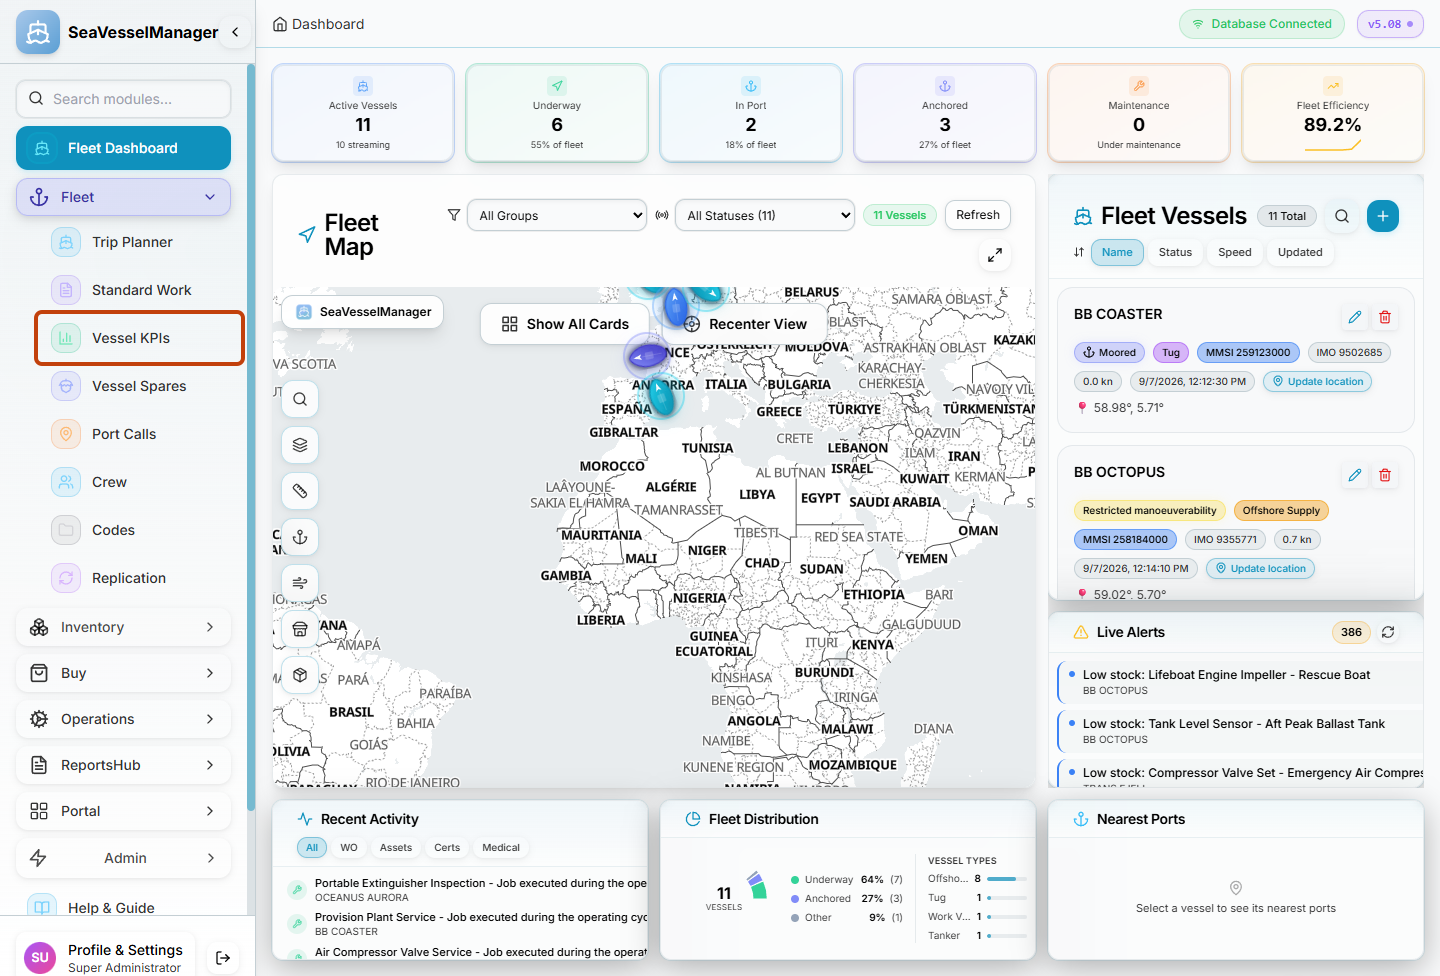Expand the Inventory menu

point(123,627)
